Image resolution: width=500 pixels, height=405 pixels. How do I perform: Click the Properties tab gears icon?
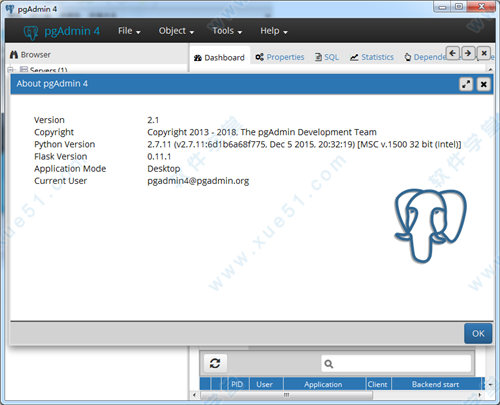pos(260,57)
